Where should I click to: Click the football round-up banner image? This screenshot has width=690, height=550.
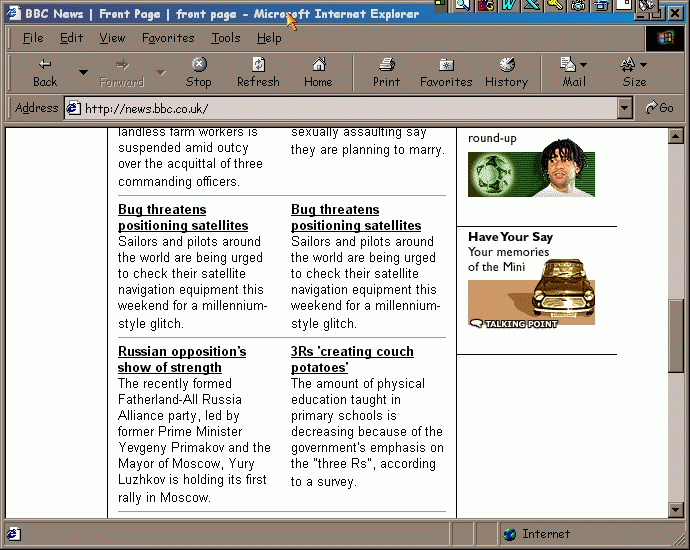pos(531,169)
